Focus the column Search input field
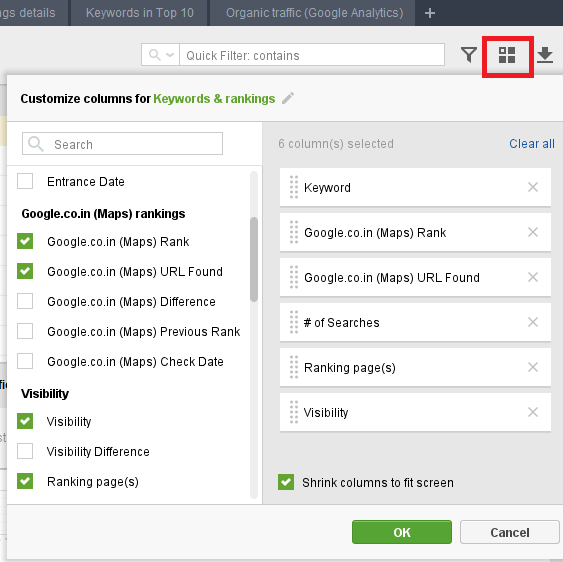The width and height of the screenshot is (563, 562). [122, 144]
